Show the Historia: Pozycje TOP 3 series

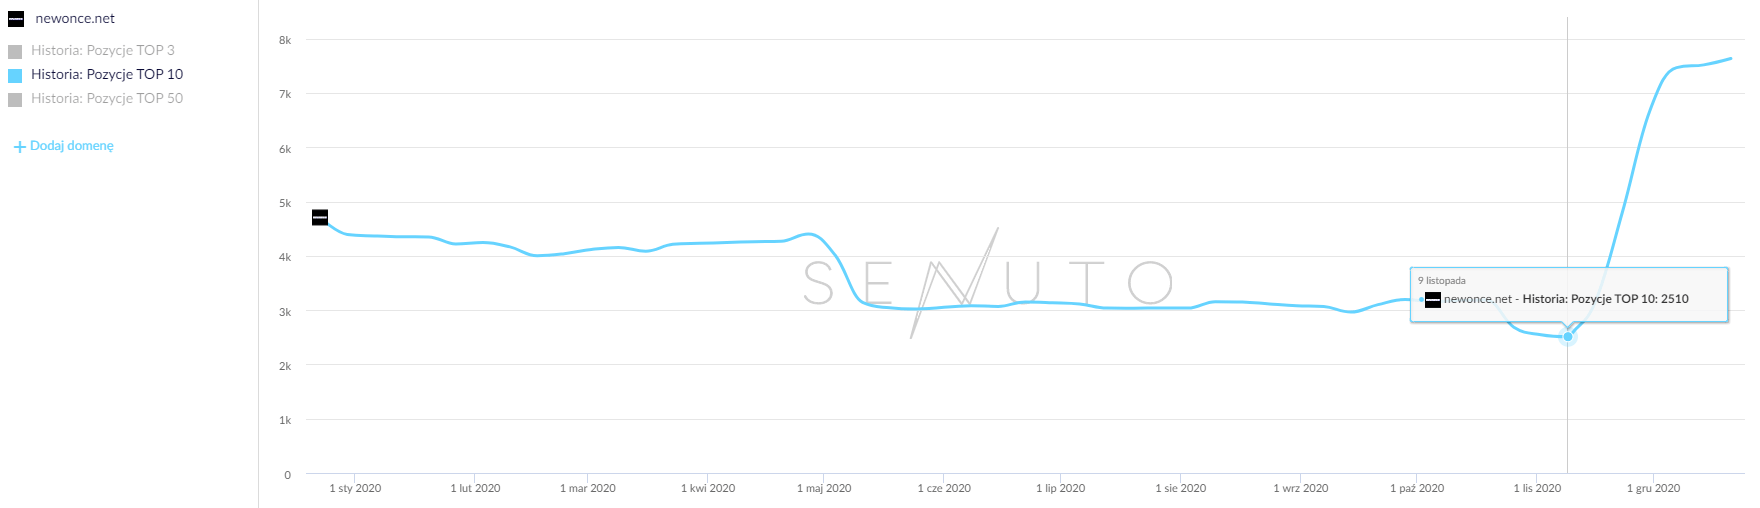[102, 50]
